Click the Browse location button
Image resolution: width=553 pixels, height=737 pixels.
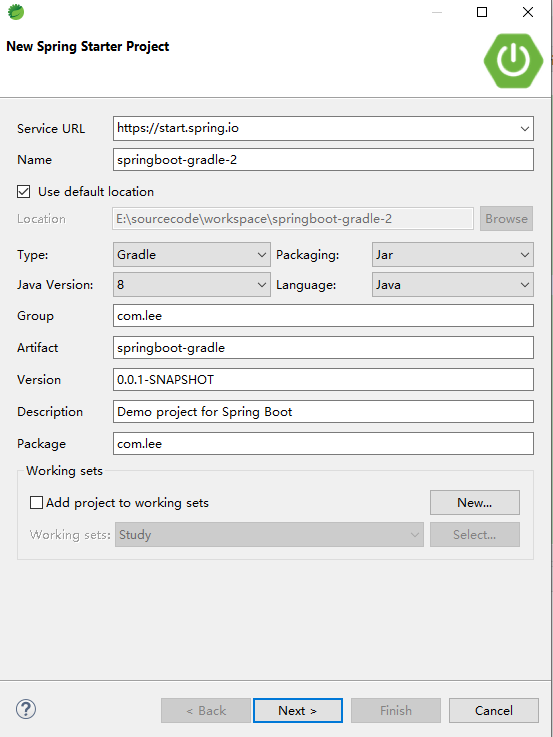point(506,219)
